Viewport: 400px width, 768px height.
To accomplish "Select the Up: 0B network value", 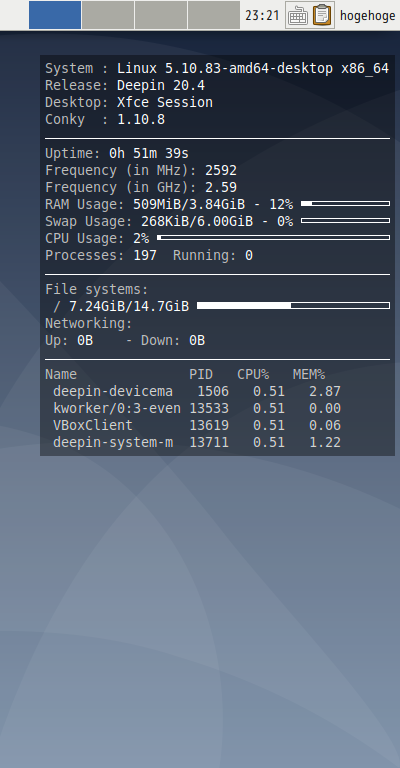I will pos(69,340).
